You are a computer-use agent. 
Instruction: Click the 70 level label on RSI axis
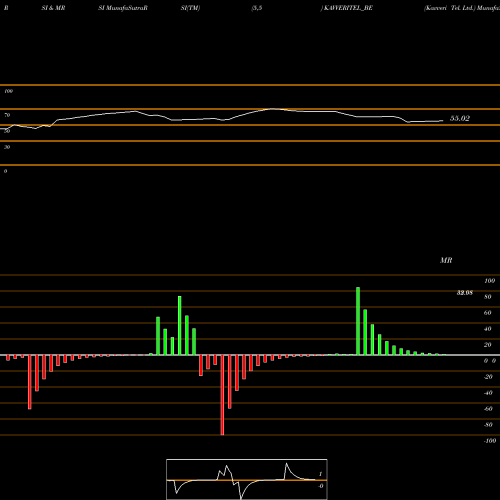pos(7,115)
